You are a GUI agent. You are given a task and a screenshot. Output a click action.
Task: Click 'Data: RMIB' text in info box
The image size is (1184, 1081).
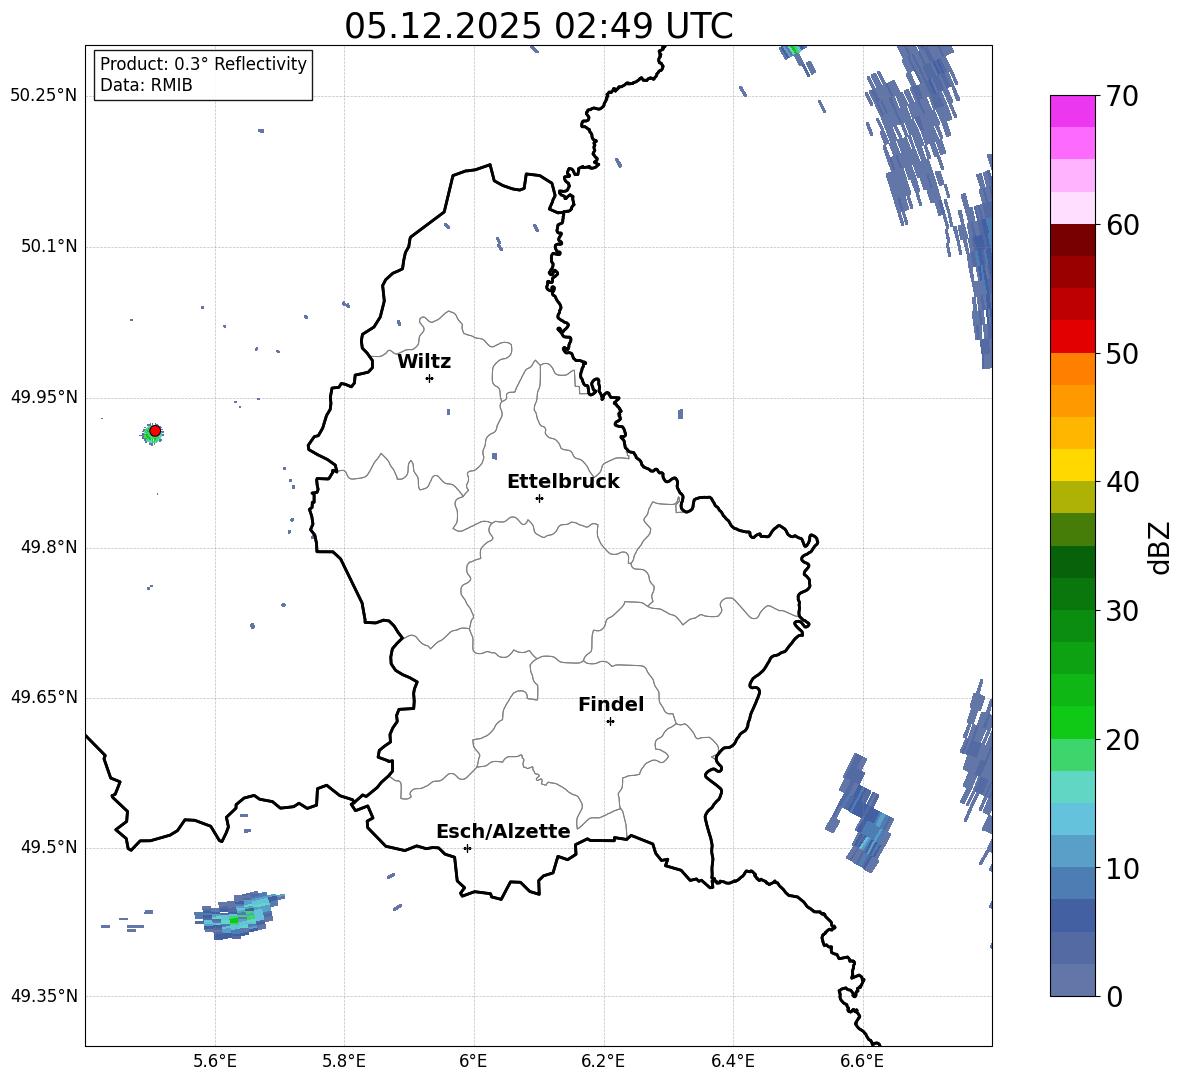(x=146, y=85)
